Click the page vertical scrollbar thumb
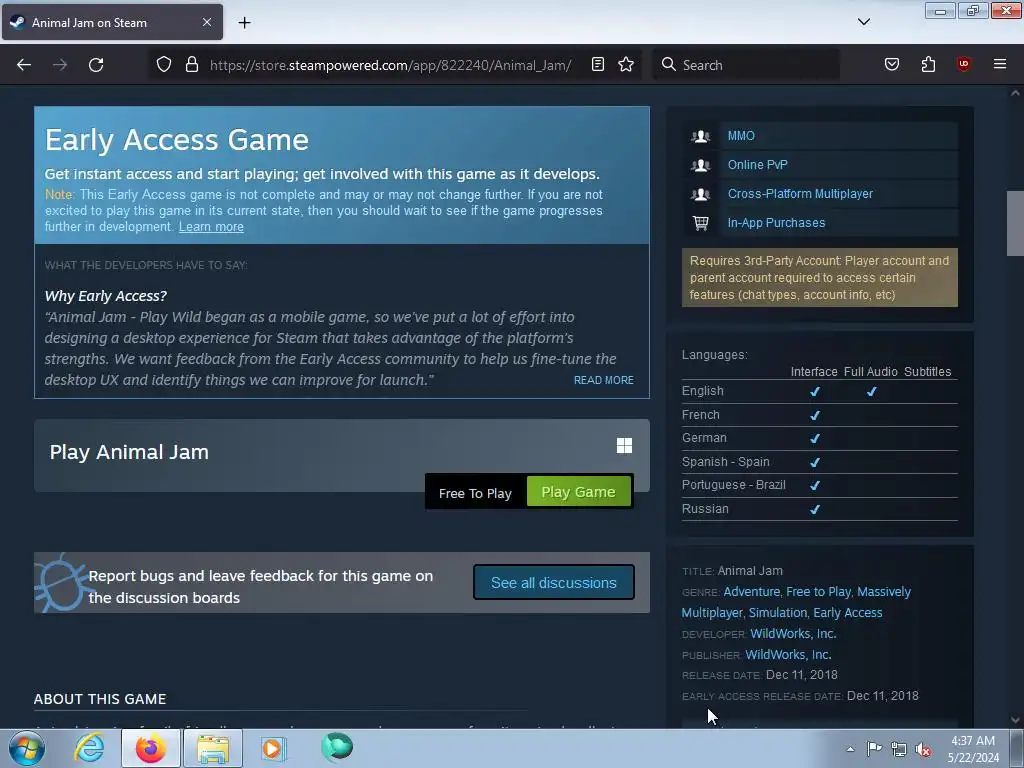Screen dimensions: 1024x768 tap(1015, 223)
